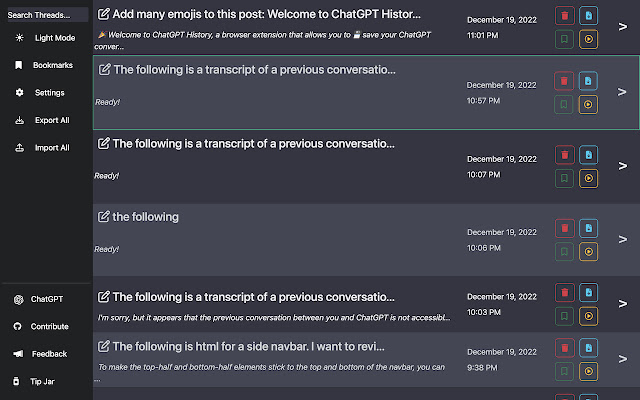Viewport: 640px width, 400px height.
Task: Export the 10:57 PM thread to file
Action: (589, 80)
